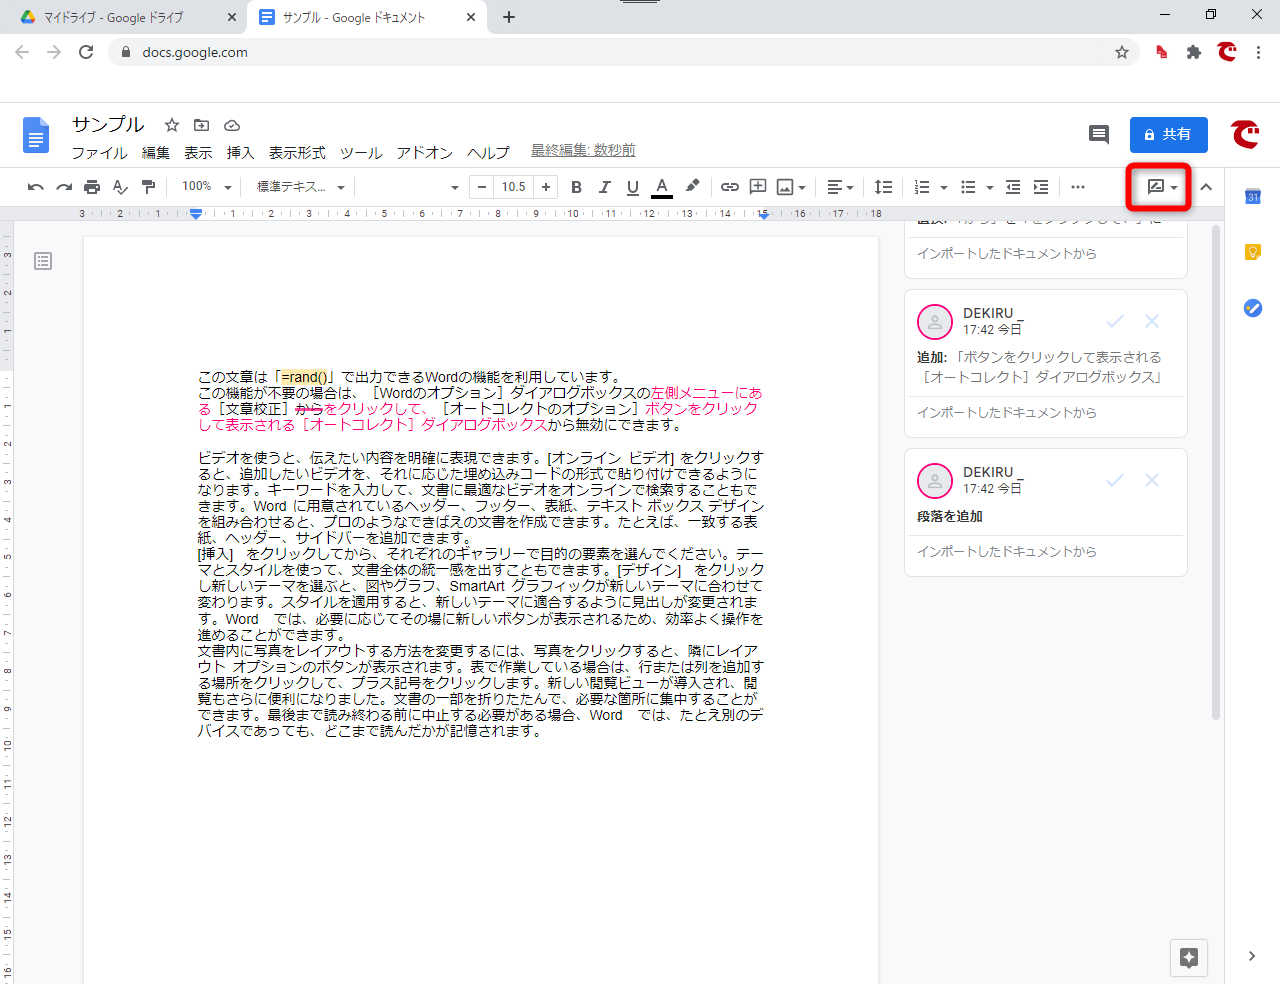Accept the 追加 suggestion with checkmark
The height and width of the screenshot is (984, 1280).
coord(1115,321)
